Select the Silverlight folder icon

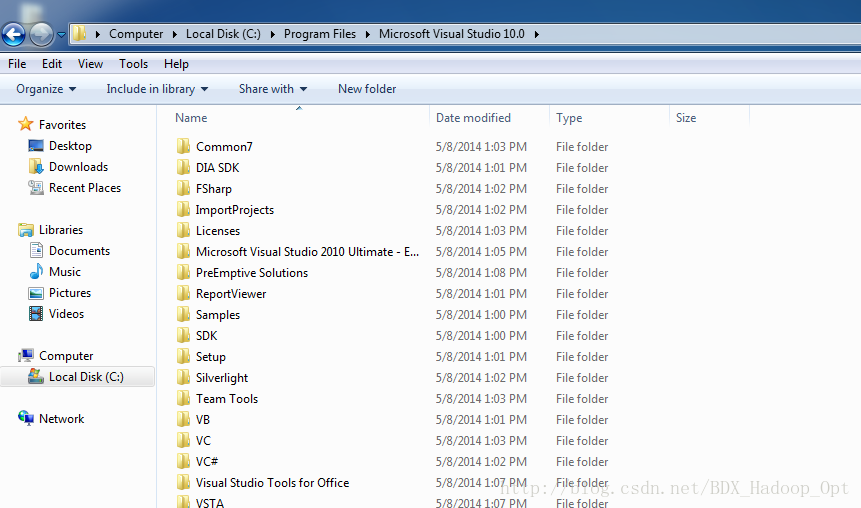[183, 377]
